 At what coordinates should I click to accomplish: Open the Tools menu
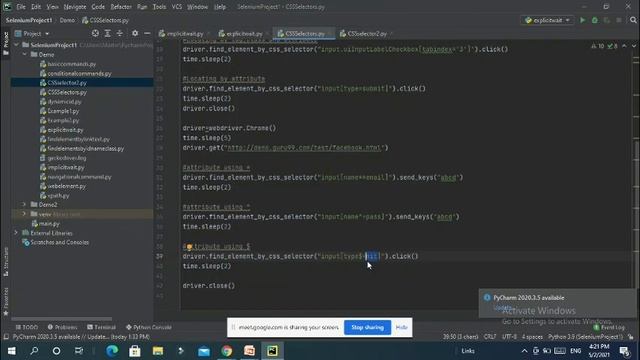pos(159,7)
